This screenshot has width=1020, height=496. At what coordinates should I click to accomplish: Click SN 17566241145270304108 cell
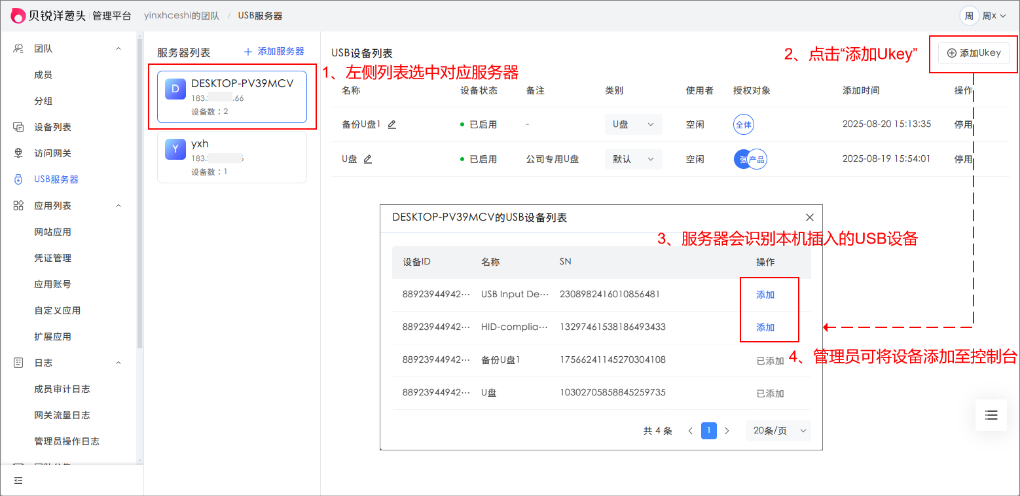613,360
